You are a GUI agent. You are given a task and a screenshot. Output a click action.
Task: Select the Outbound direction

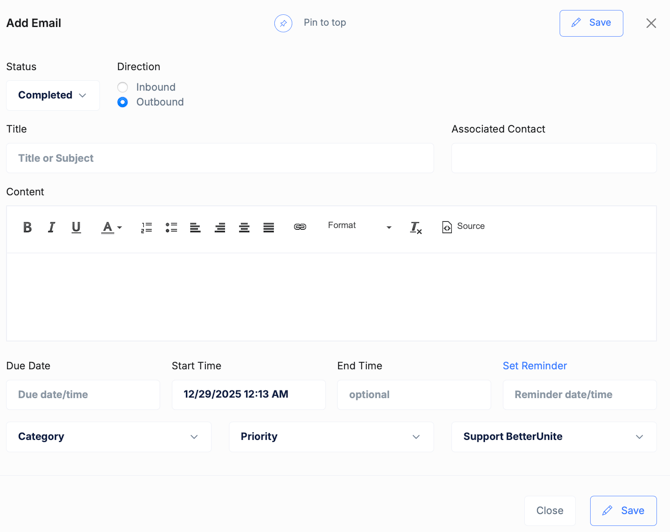123,102
